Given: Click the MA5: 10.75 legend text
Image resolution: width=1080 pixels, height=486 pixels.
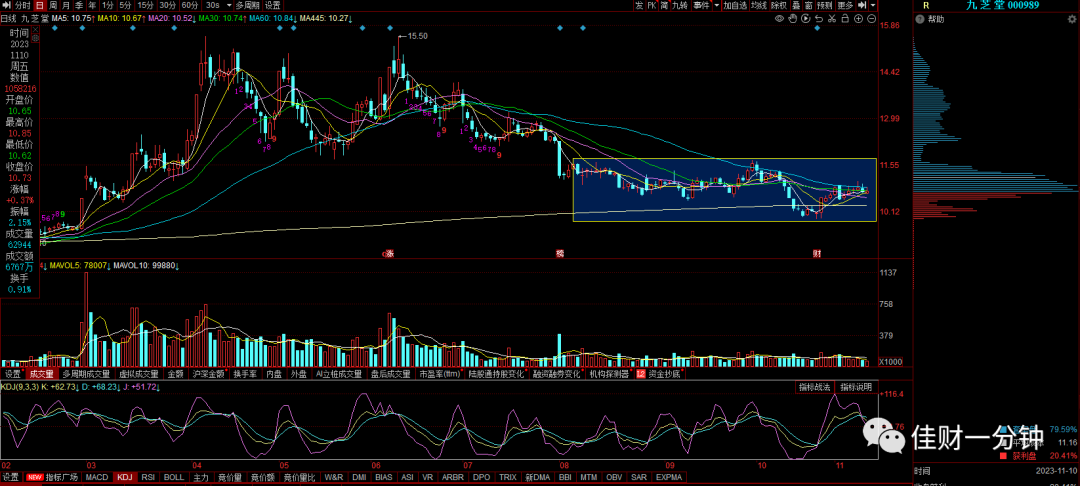Looking at the screenshot, I should pos(74,18).
